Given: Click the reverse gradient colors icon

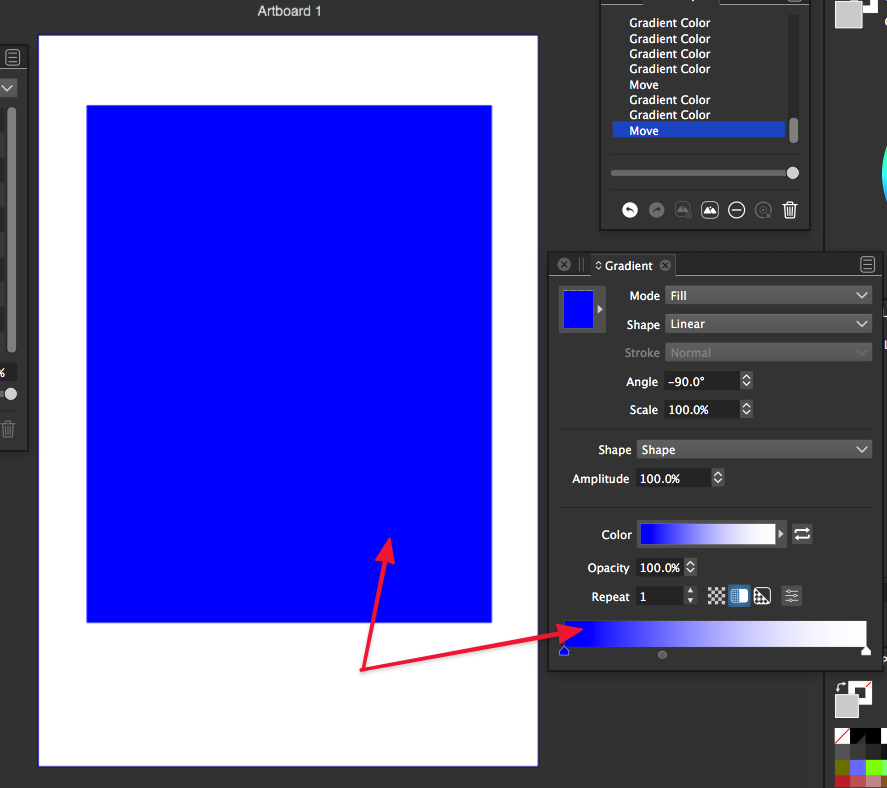Looking at the screenshot, I should [x=802, y=534].
